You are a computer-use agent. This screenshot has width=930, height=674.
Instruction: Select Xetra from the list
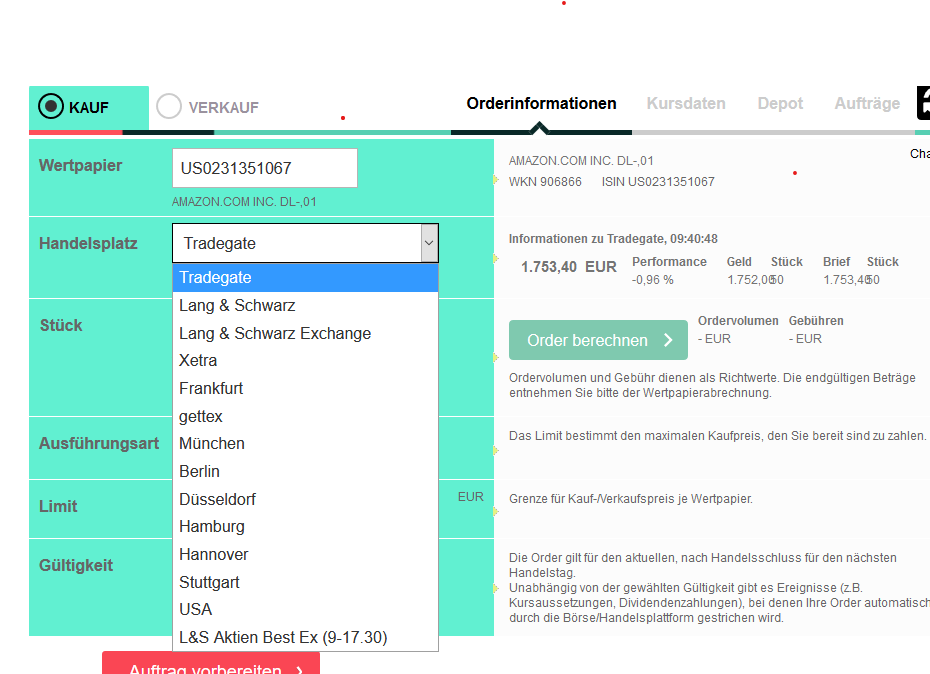pos(305,361)
